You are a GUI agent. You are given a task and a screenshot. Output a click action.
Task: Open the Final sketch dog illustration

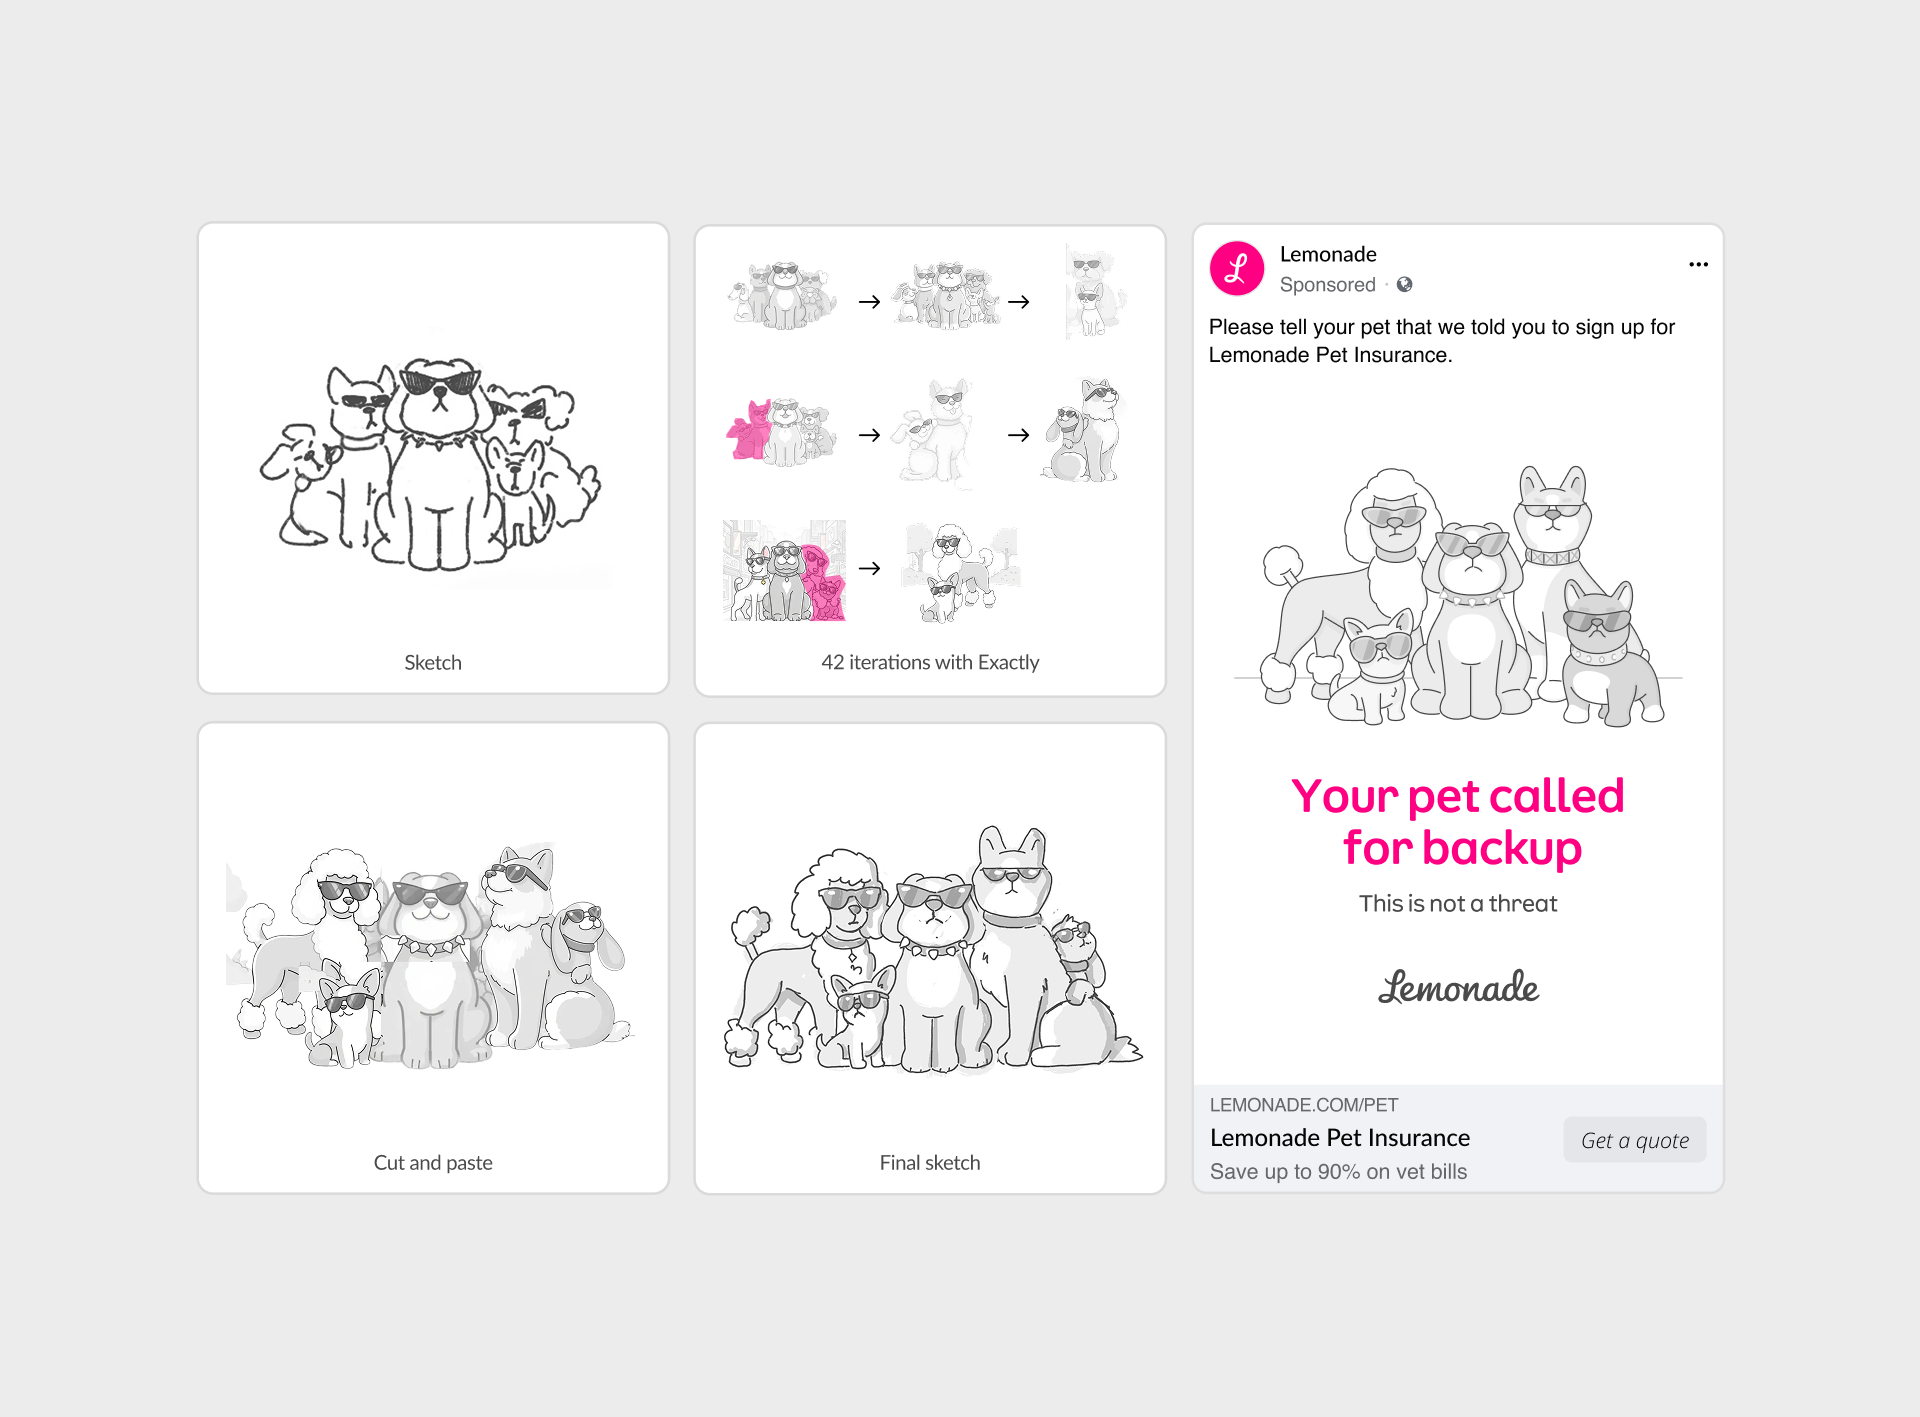point(930,950)
